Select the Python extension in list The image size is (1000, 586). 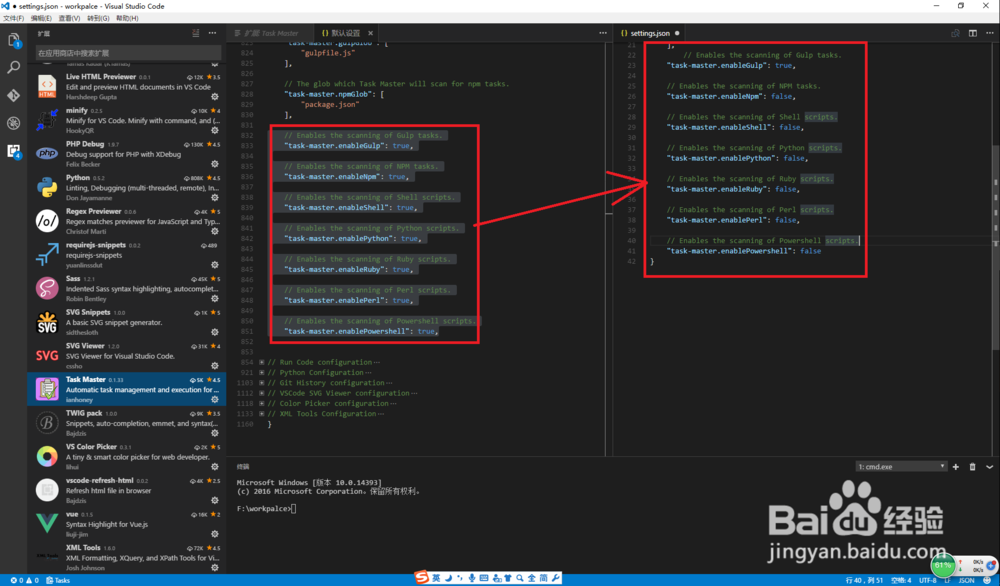[126, 187]
